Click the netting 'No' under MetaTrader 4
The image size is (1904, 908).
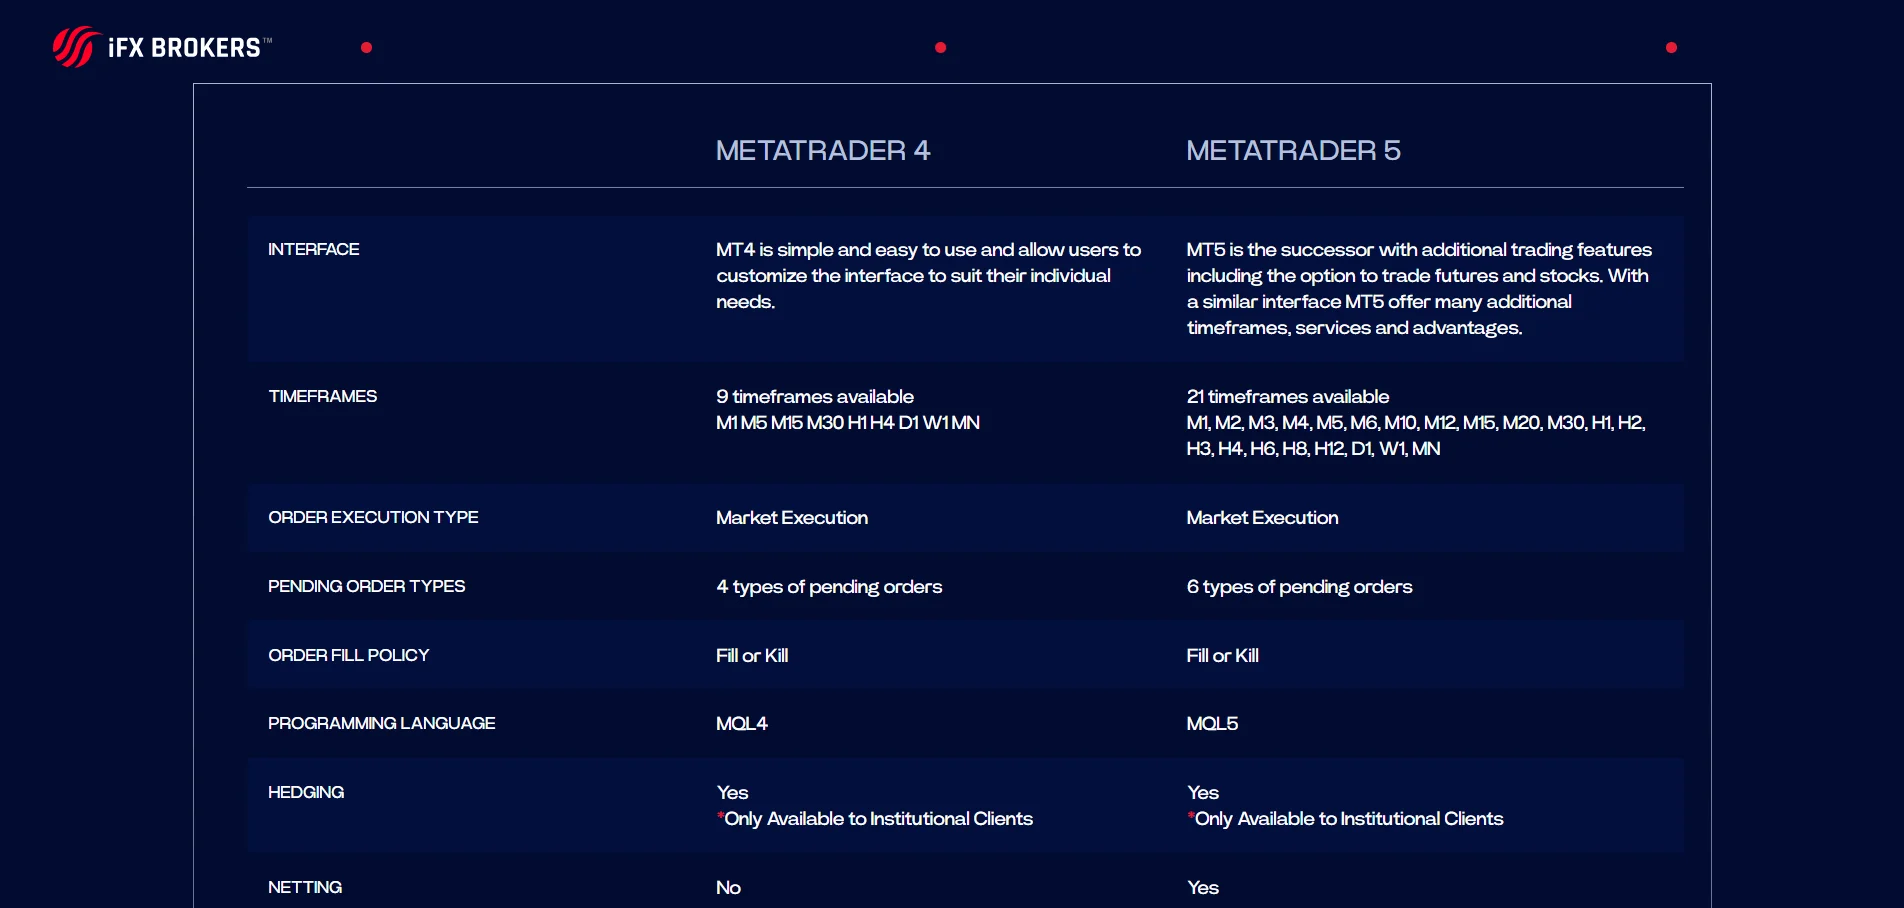coord(728,887)
